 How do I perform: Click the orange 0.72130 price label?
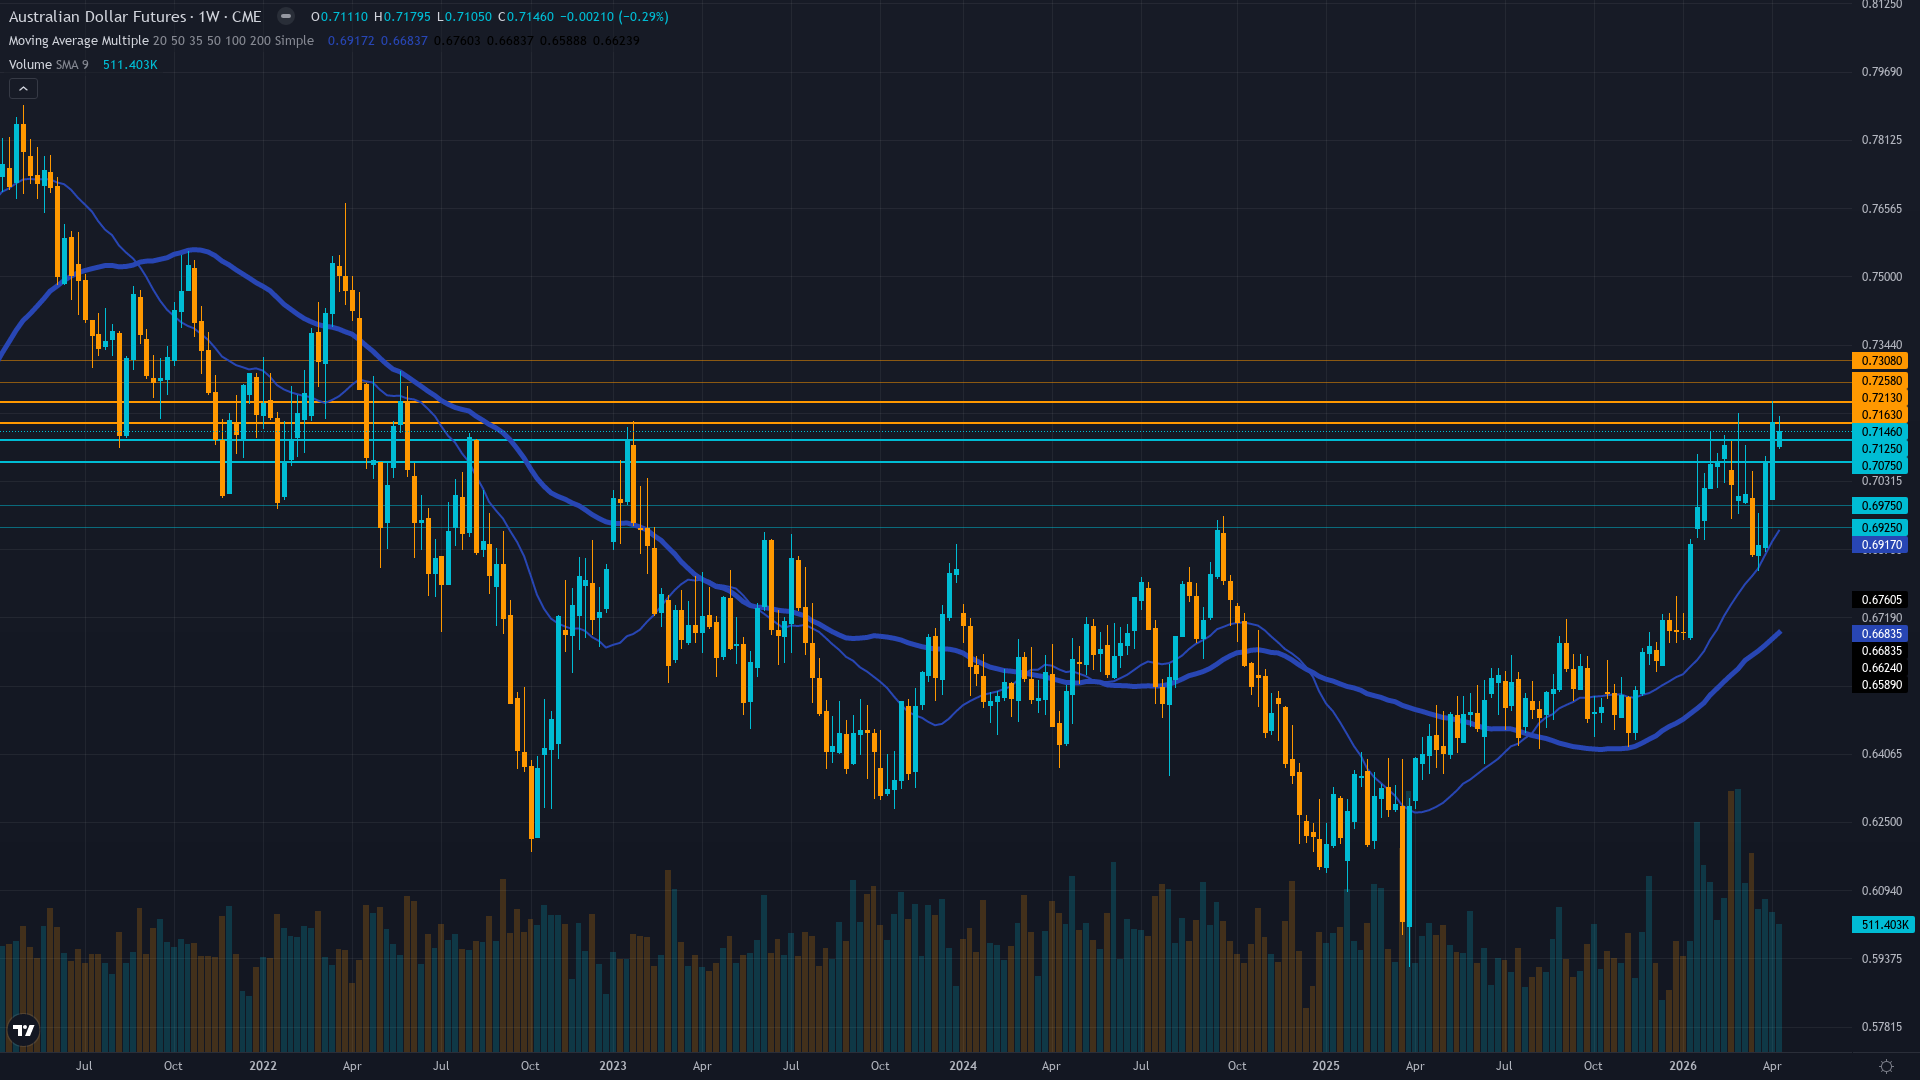tap(1880, 398)
